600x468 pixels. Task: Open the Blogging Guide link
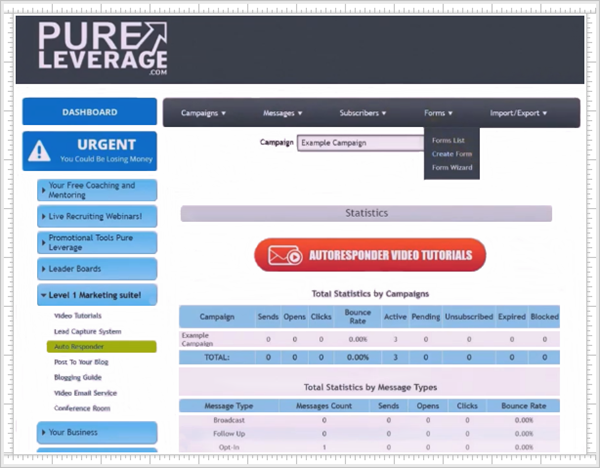pyautogui.click(x=78, y=377)
